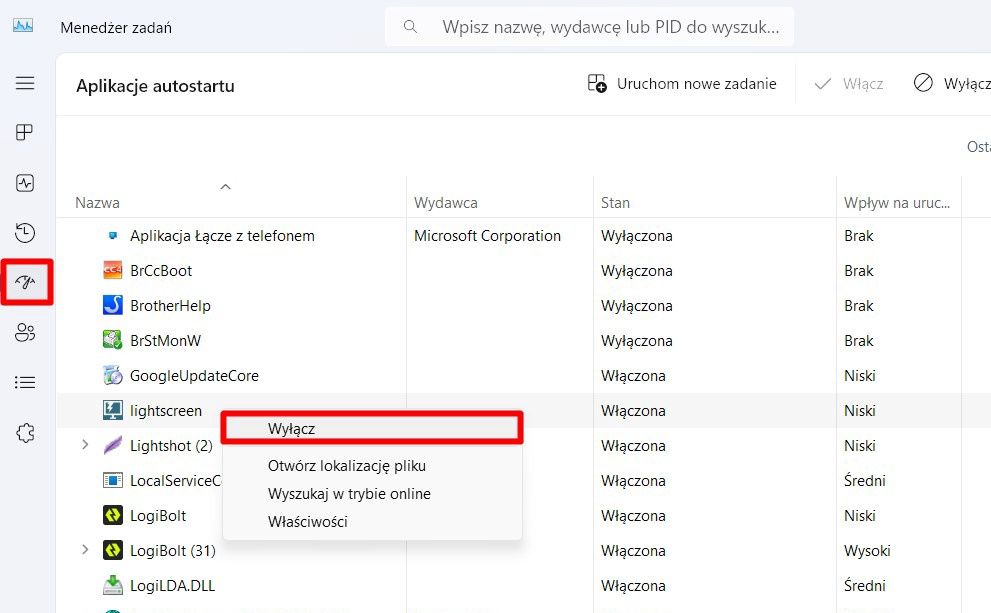
Task: Open the Performance view in sidebar
Action: (25, 182)
